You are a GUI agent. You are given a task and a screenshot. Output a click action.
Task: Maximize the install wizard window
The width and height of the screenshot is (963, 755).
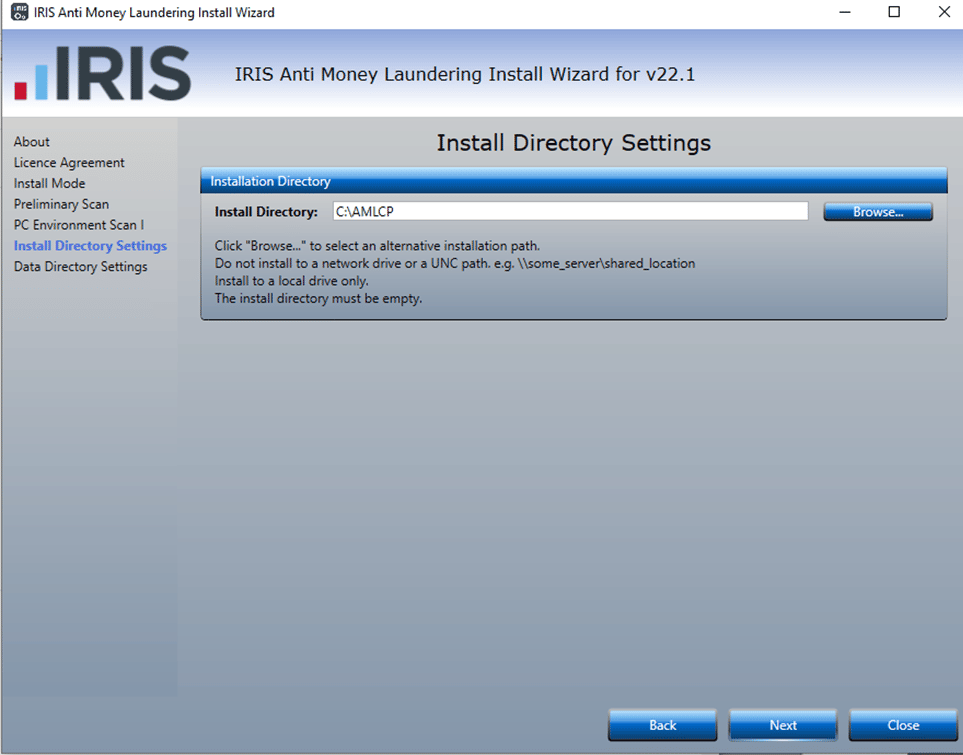[894, 12]
